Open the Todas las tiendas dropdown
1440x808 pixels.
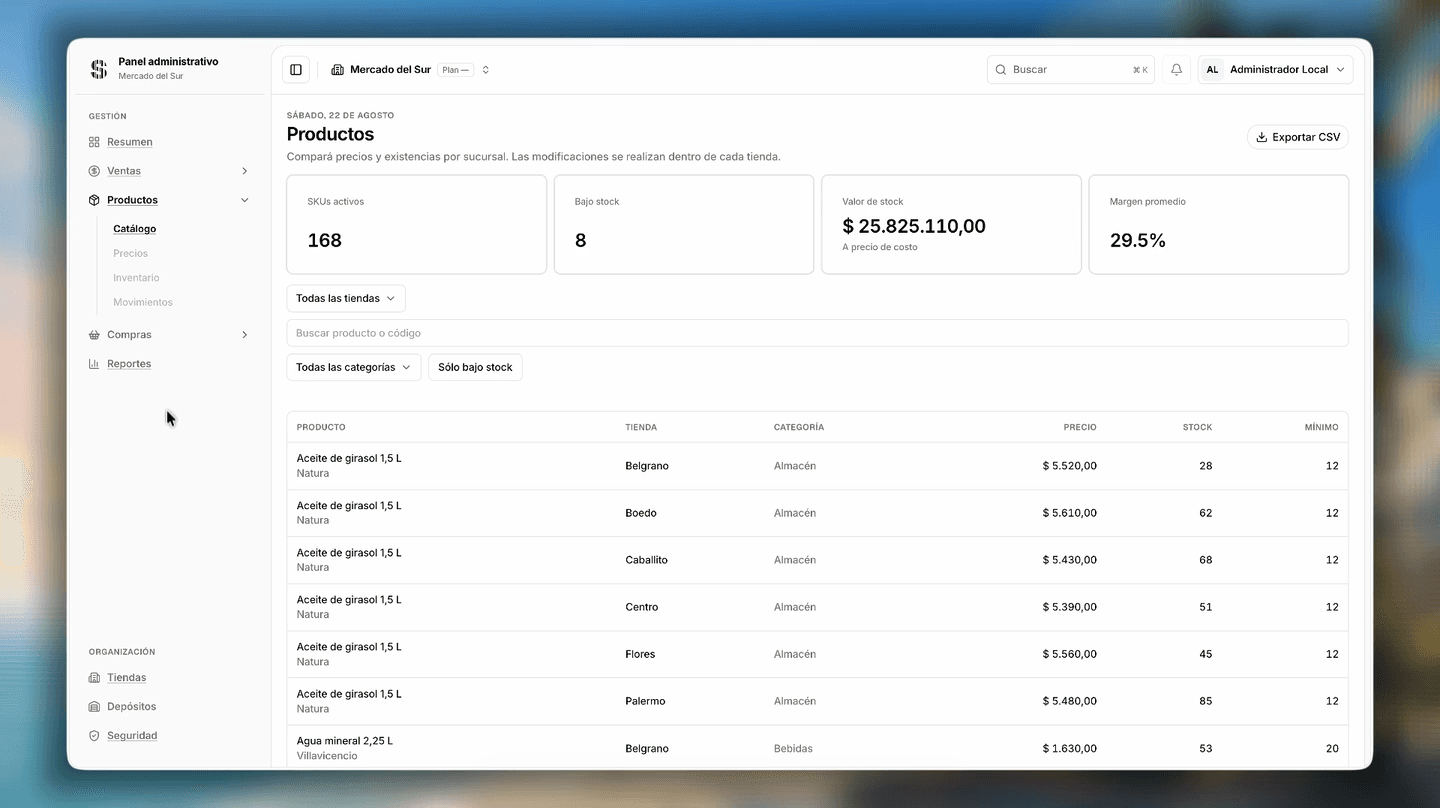coord(346,298)
